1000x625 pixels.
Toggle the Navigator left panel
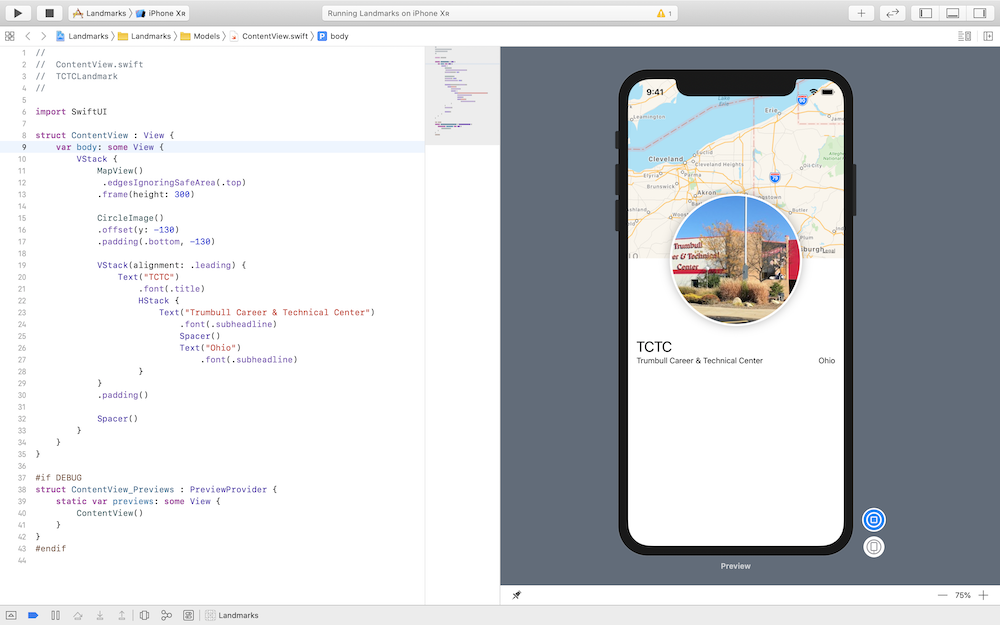coord(925,13)
